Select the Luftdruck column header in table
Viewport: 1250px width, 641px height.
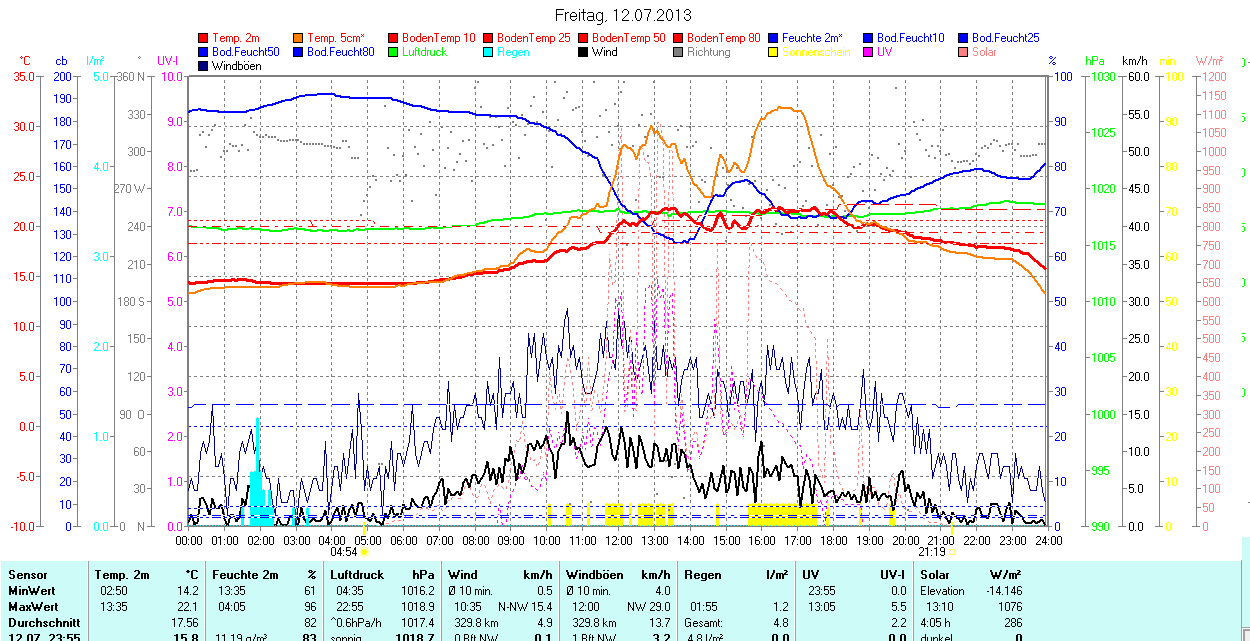[356, 575]
